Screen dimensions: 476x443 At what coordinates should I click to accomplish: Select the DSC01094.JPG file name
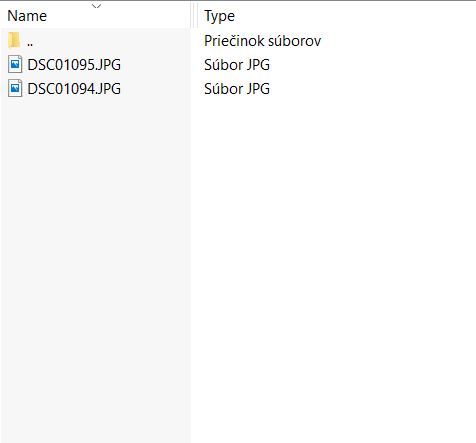click(74, 89)
